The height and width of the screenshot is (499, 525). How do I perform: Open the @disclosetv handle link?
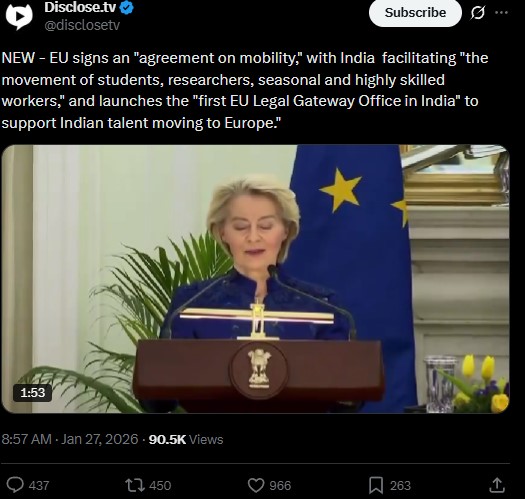82,25
